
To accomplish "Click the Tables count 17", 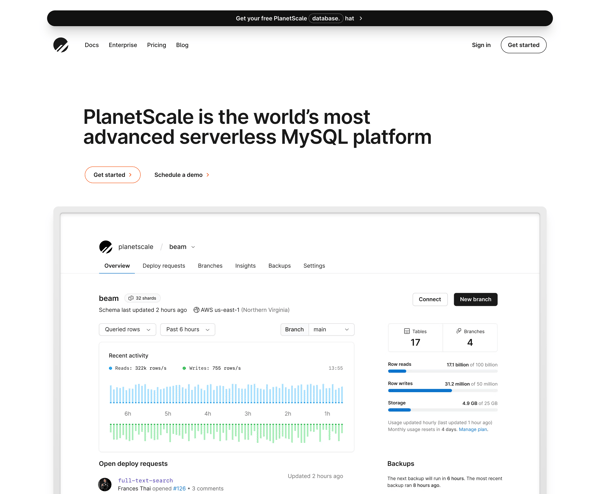I will click(416, 342).
